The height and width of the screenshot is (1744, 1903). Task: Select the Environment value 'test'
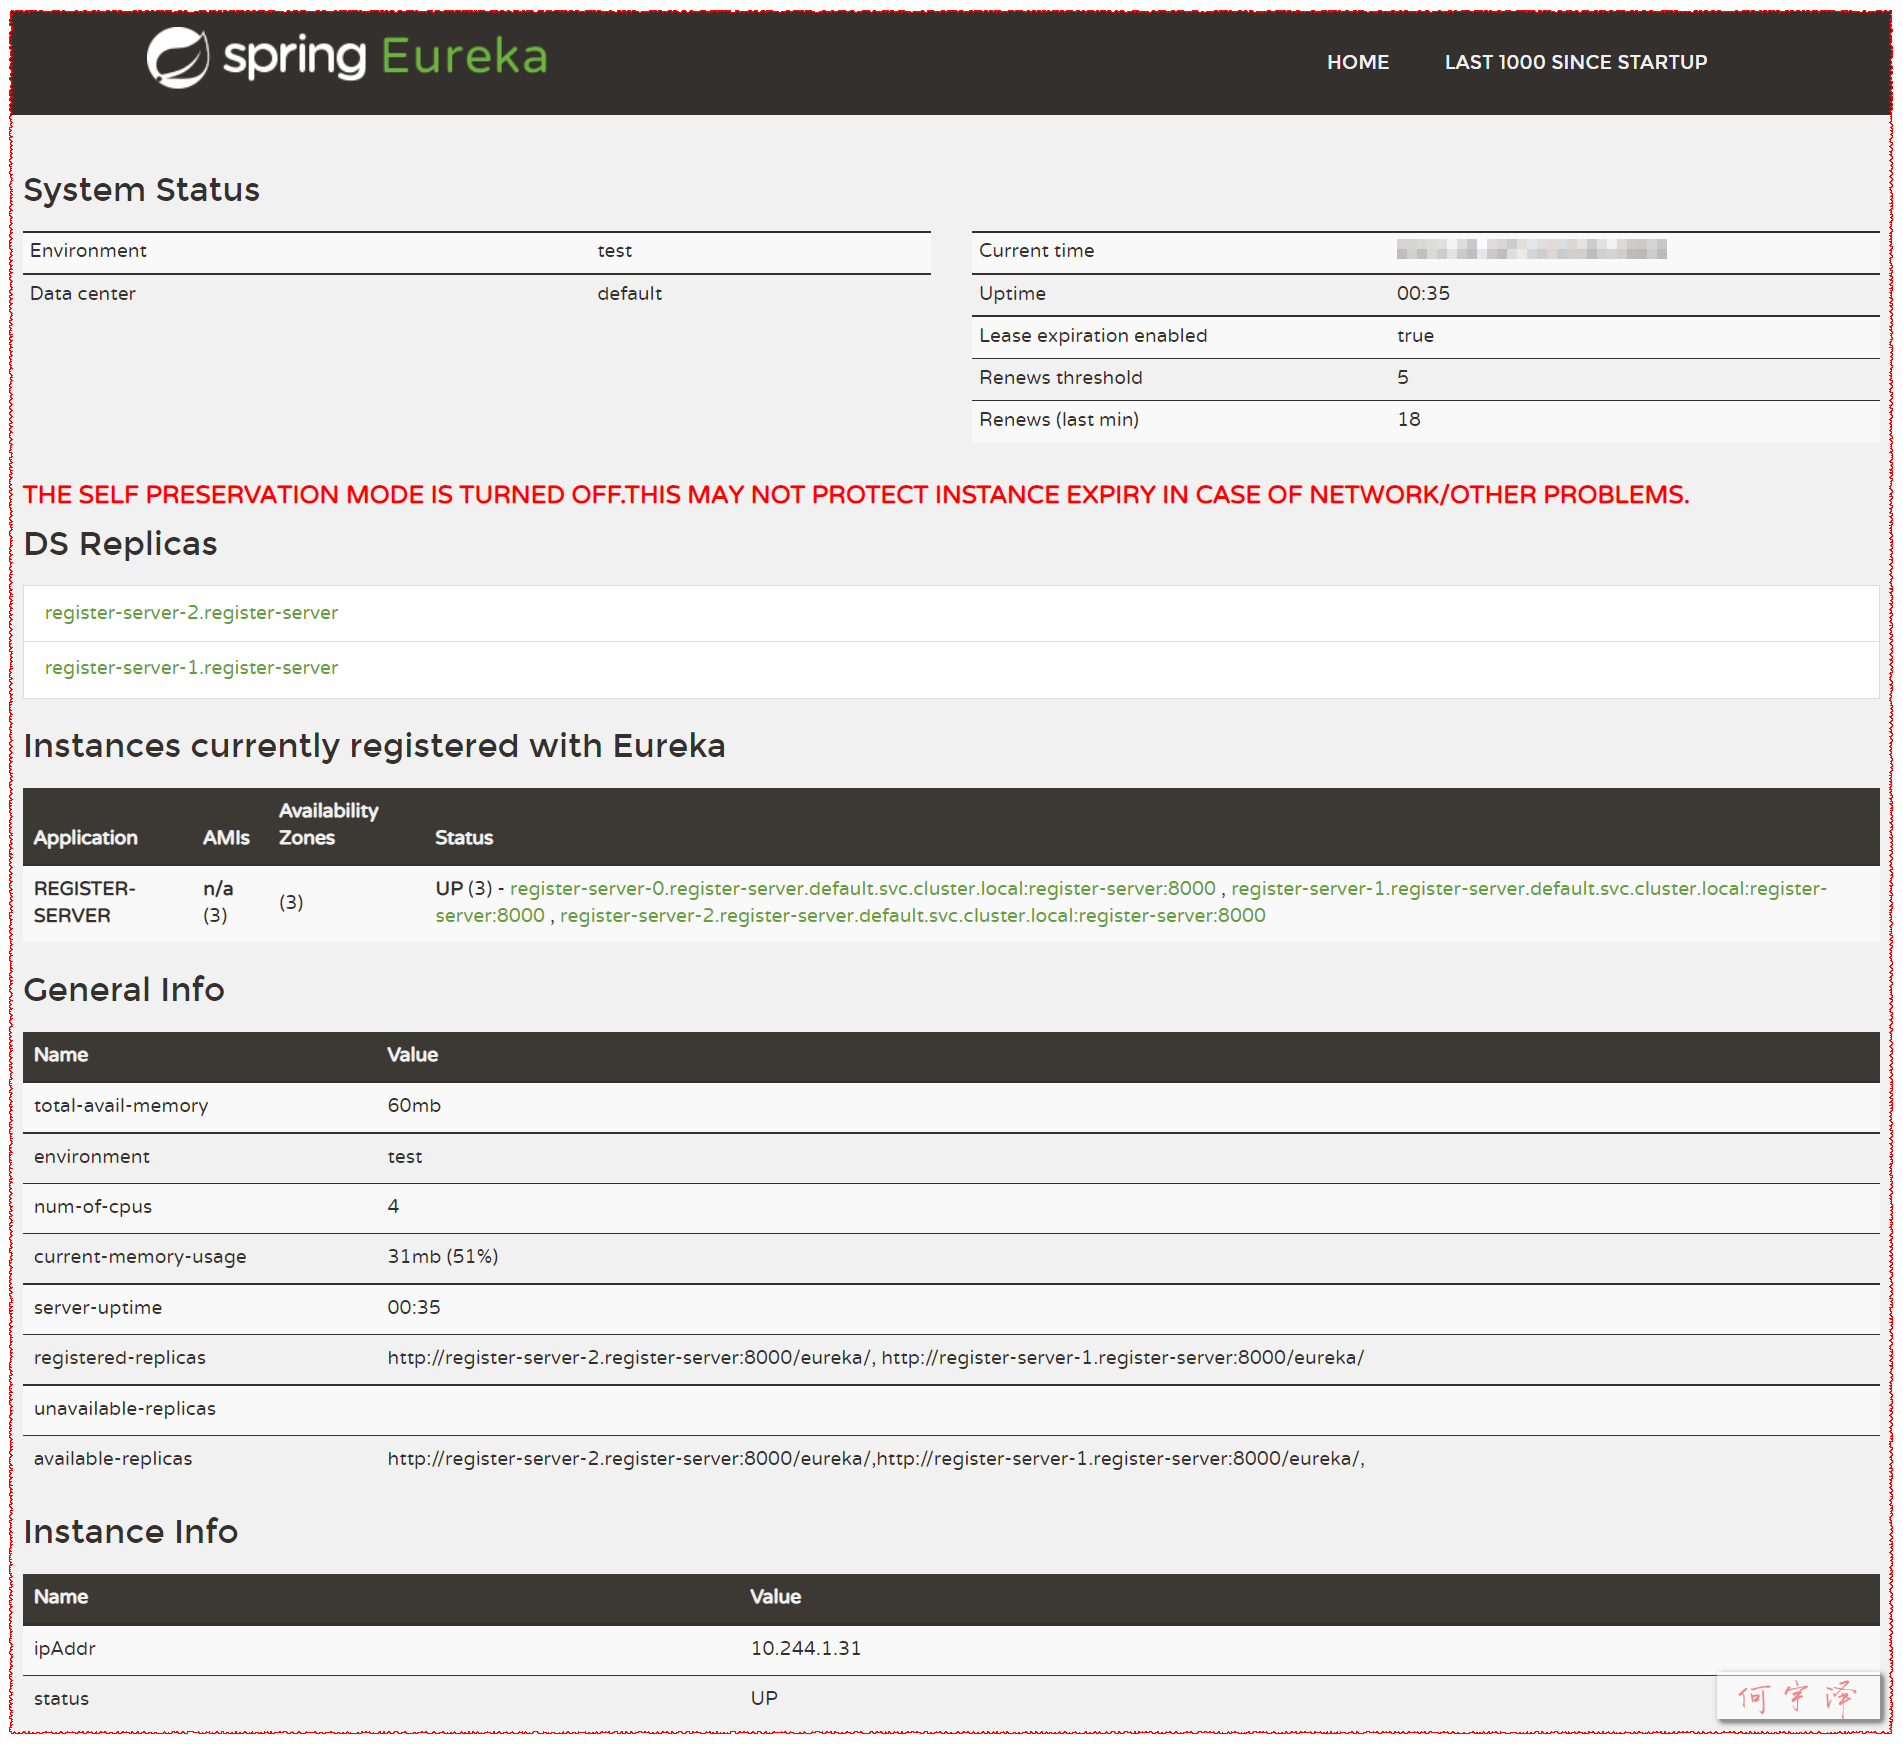(x=615, y=251)
